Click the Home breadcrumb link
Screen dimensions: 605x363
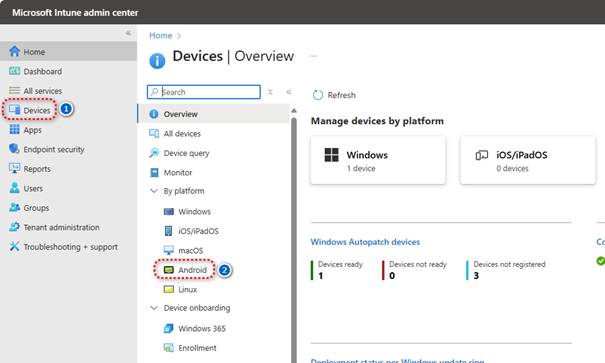[161, 35]
